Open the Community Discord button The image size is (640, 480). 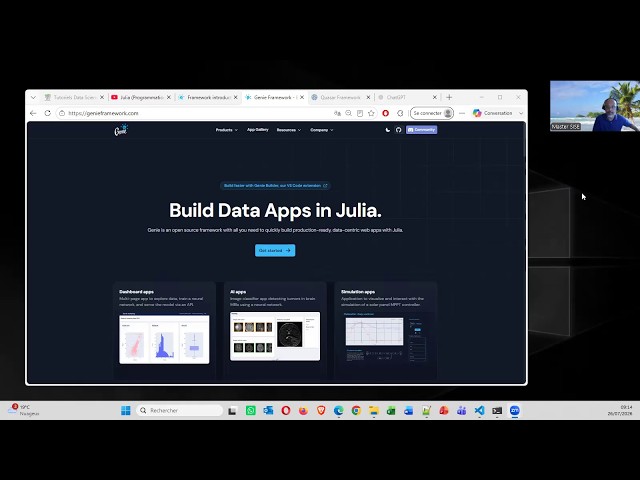[x=421, y=130]
